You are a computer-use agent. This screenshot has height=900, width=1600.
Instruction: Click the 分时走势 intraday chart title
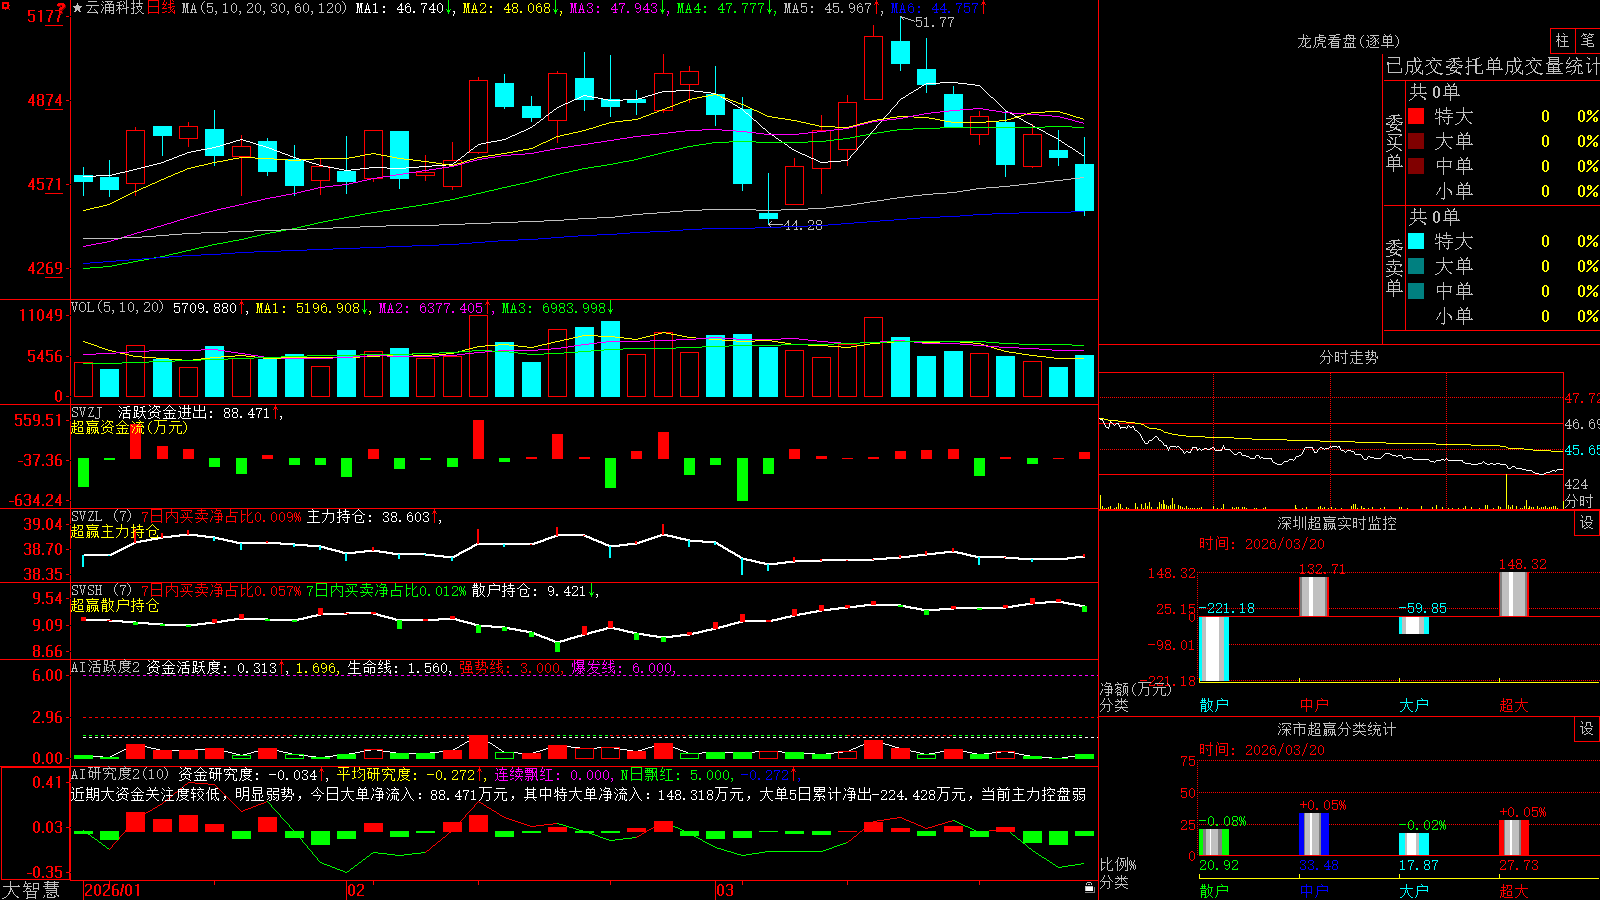click(x=1348, y=357)
